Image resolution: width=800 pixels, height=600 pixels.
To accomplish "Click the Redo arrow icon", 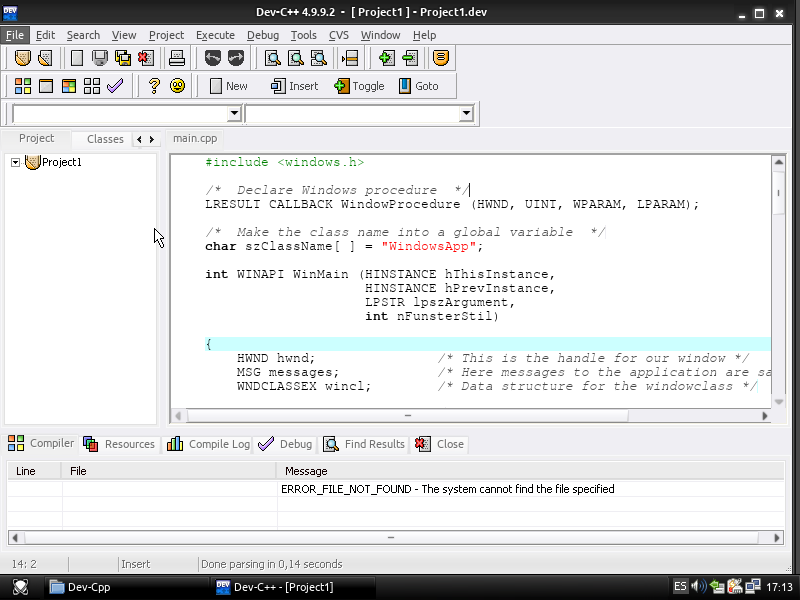I will point(236,58).
